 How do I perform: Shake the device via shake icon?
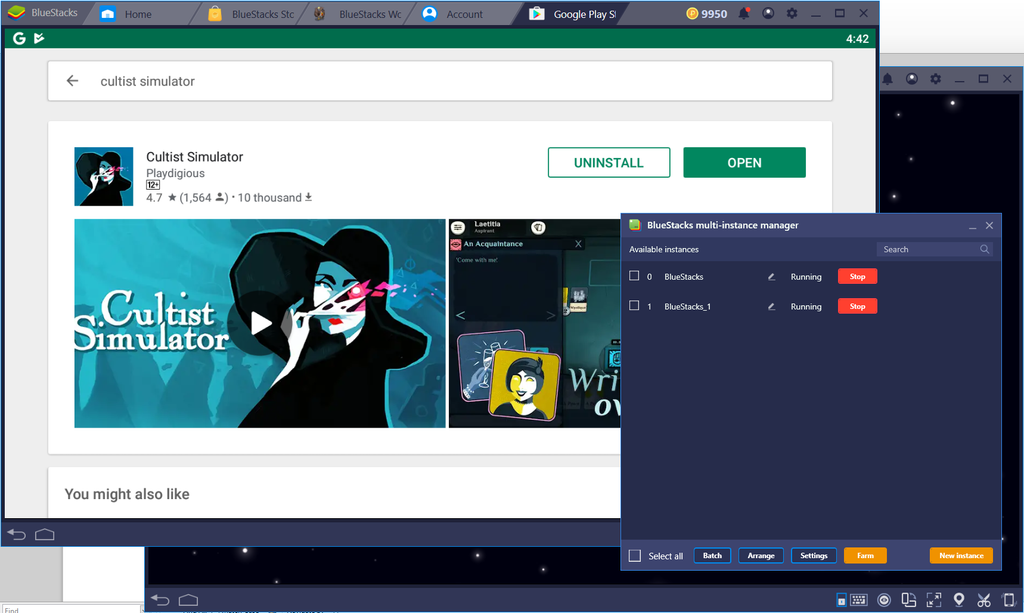coord(1007,600)
